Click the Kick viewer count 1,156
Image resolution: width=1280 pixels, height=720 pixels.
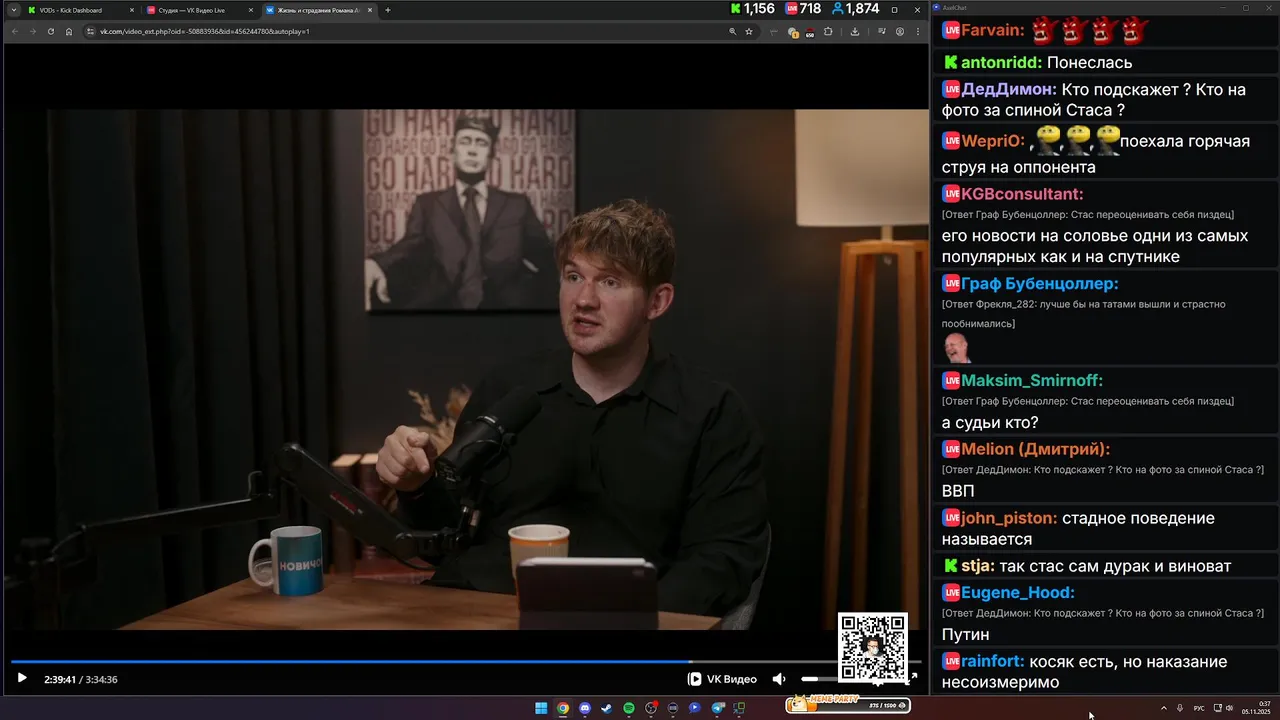[x=753, y=9]
